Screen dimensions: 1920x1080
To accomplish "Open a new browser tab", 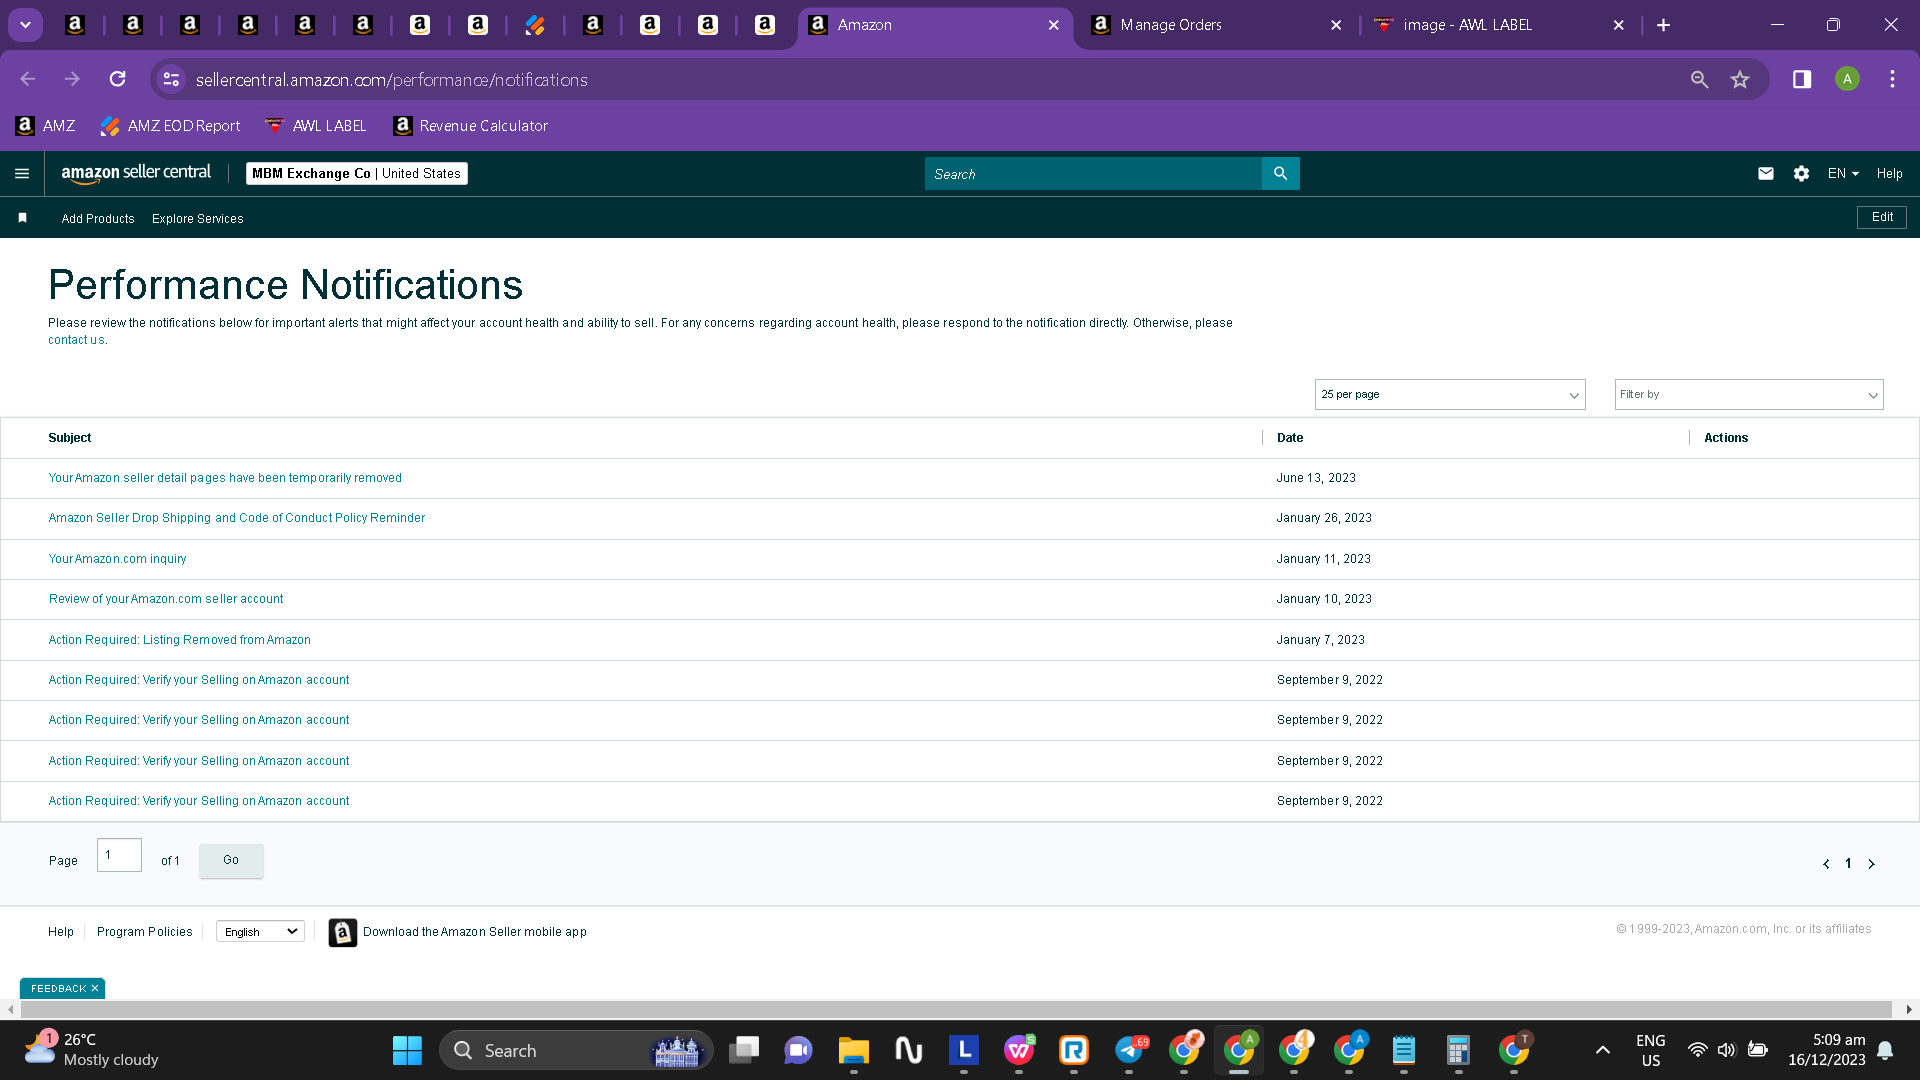I will 1663,25.
